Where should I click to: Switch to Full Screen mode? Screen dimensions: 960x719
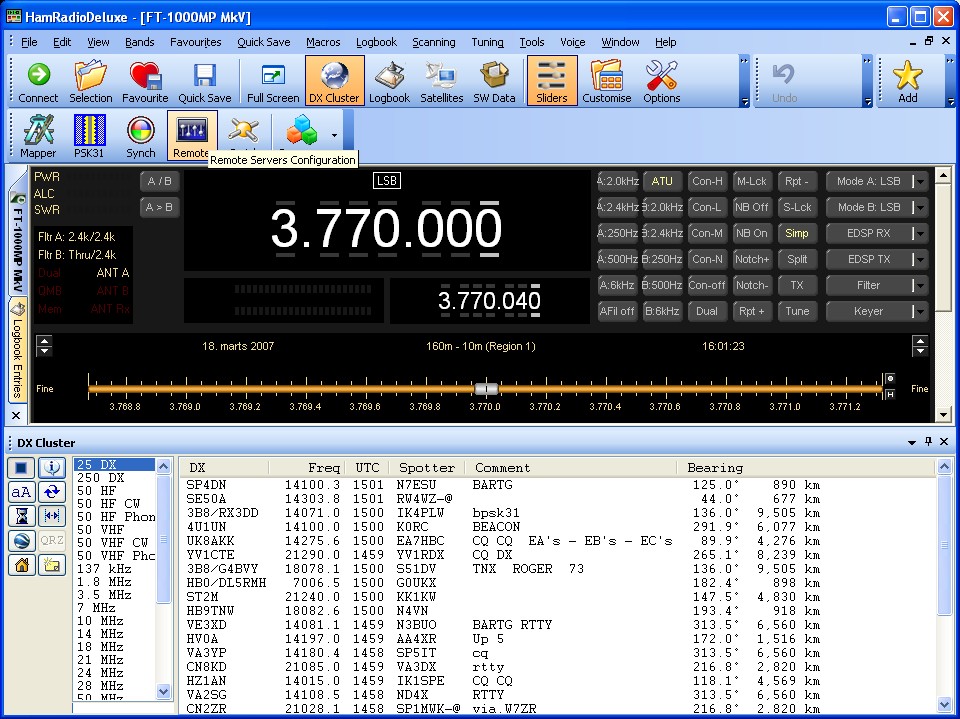(273, 81)
